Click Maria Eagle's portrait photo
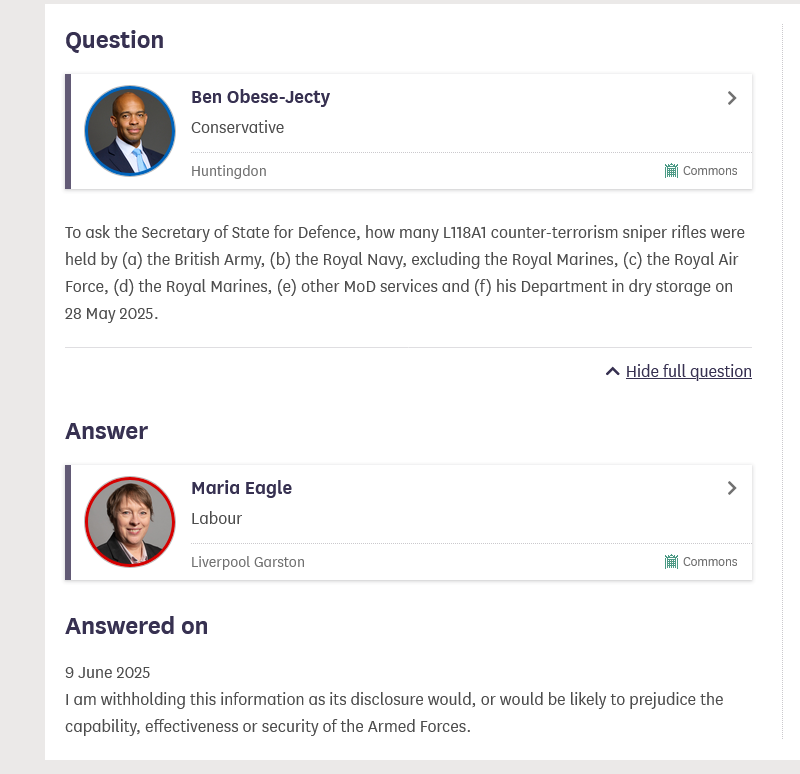This screenshot has height=774, width=800. [130, 522]
